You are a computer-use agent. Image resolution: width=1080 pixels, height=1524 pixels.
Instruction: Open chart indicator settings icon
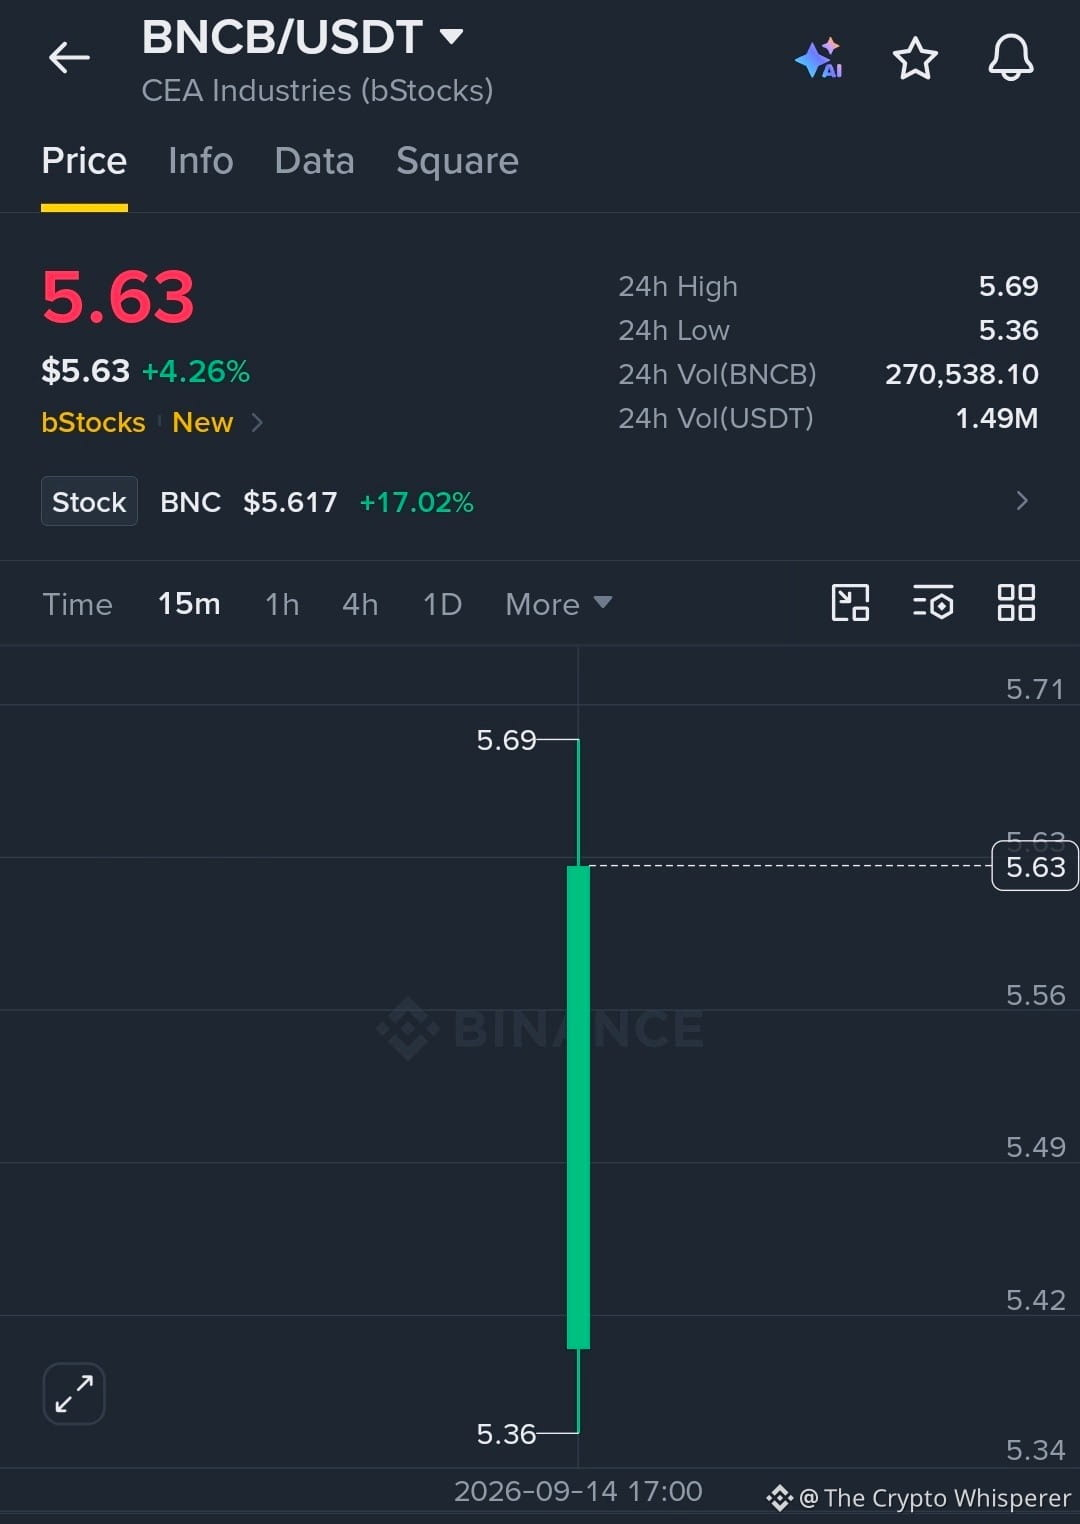click(x=933, y=603)
